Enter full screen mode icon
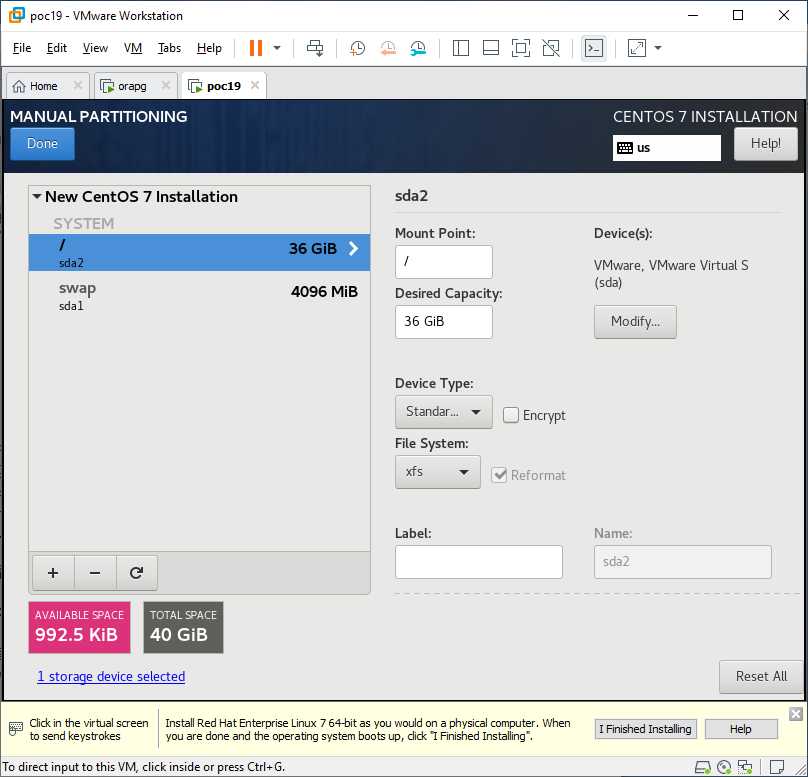 (x=521, y=48)
